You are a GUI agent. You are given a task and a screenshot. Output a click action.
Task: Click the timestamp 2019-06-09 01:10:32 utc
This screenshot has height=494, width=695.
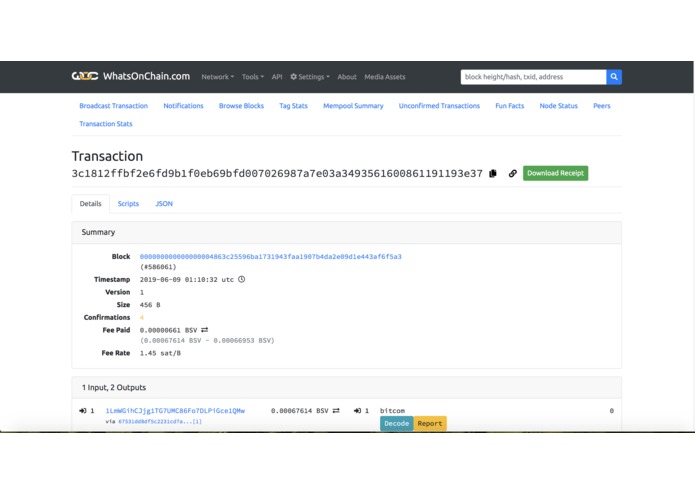(187, 280)
